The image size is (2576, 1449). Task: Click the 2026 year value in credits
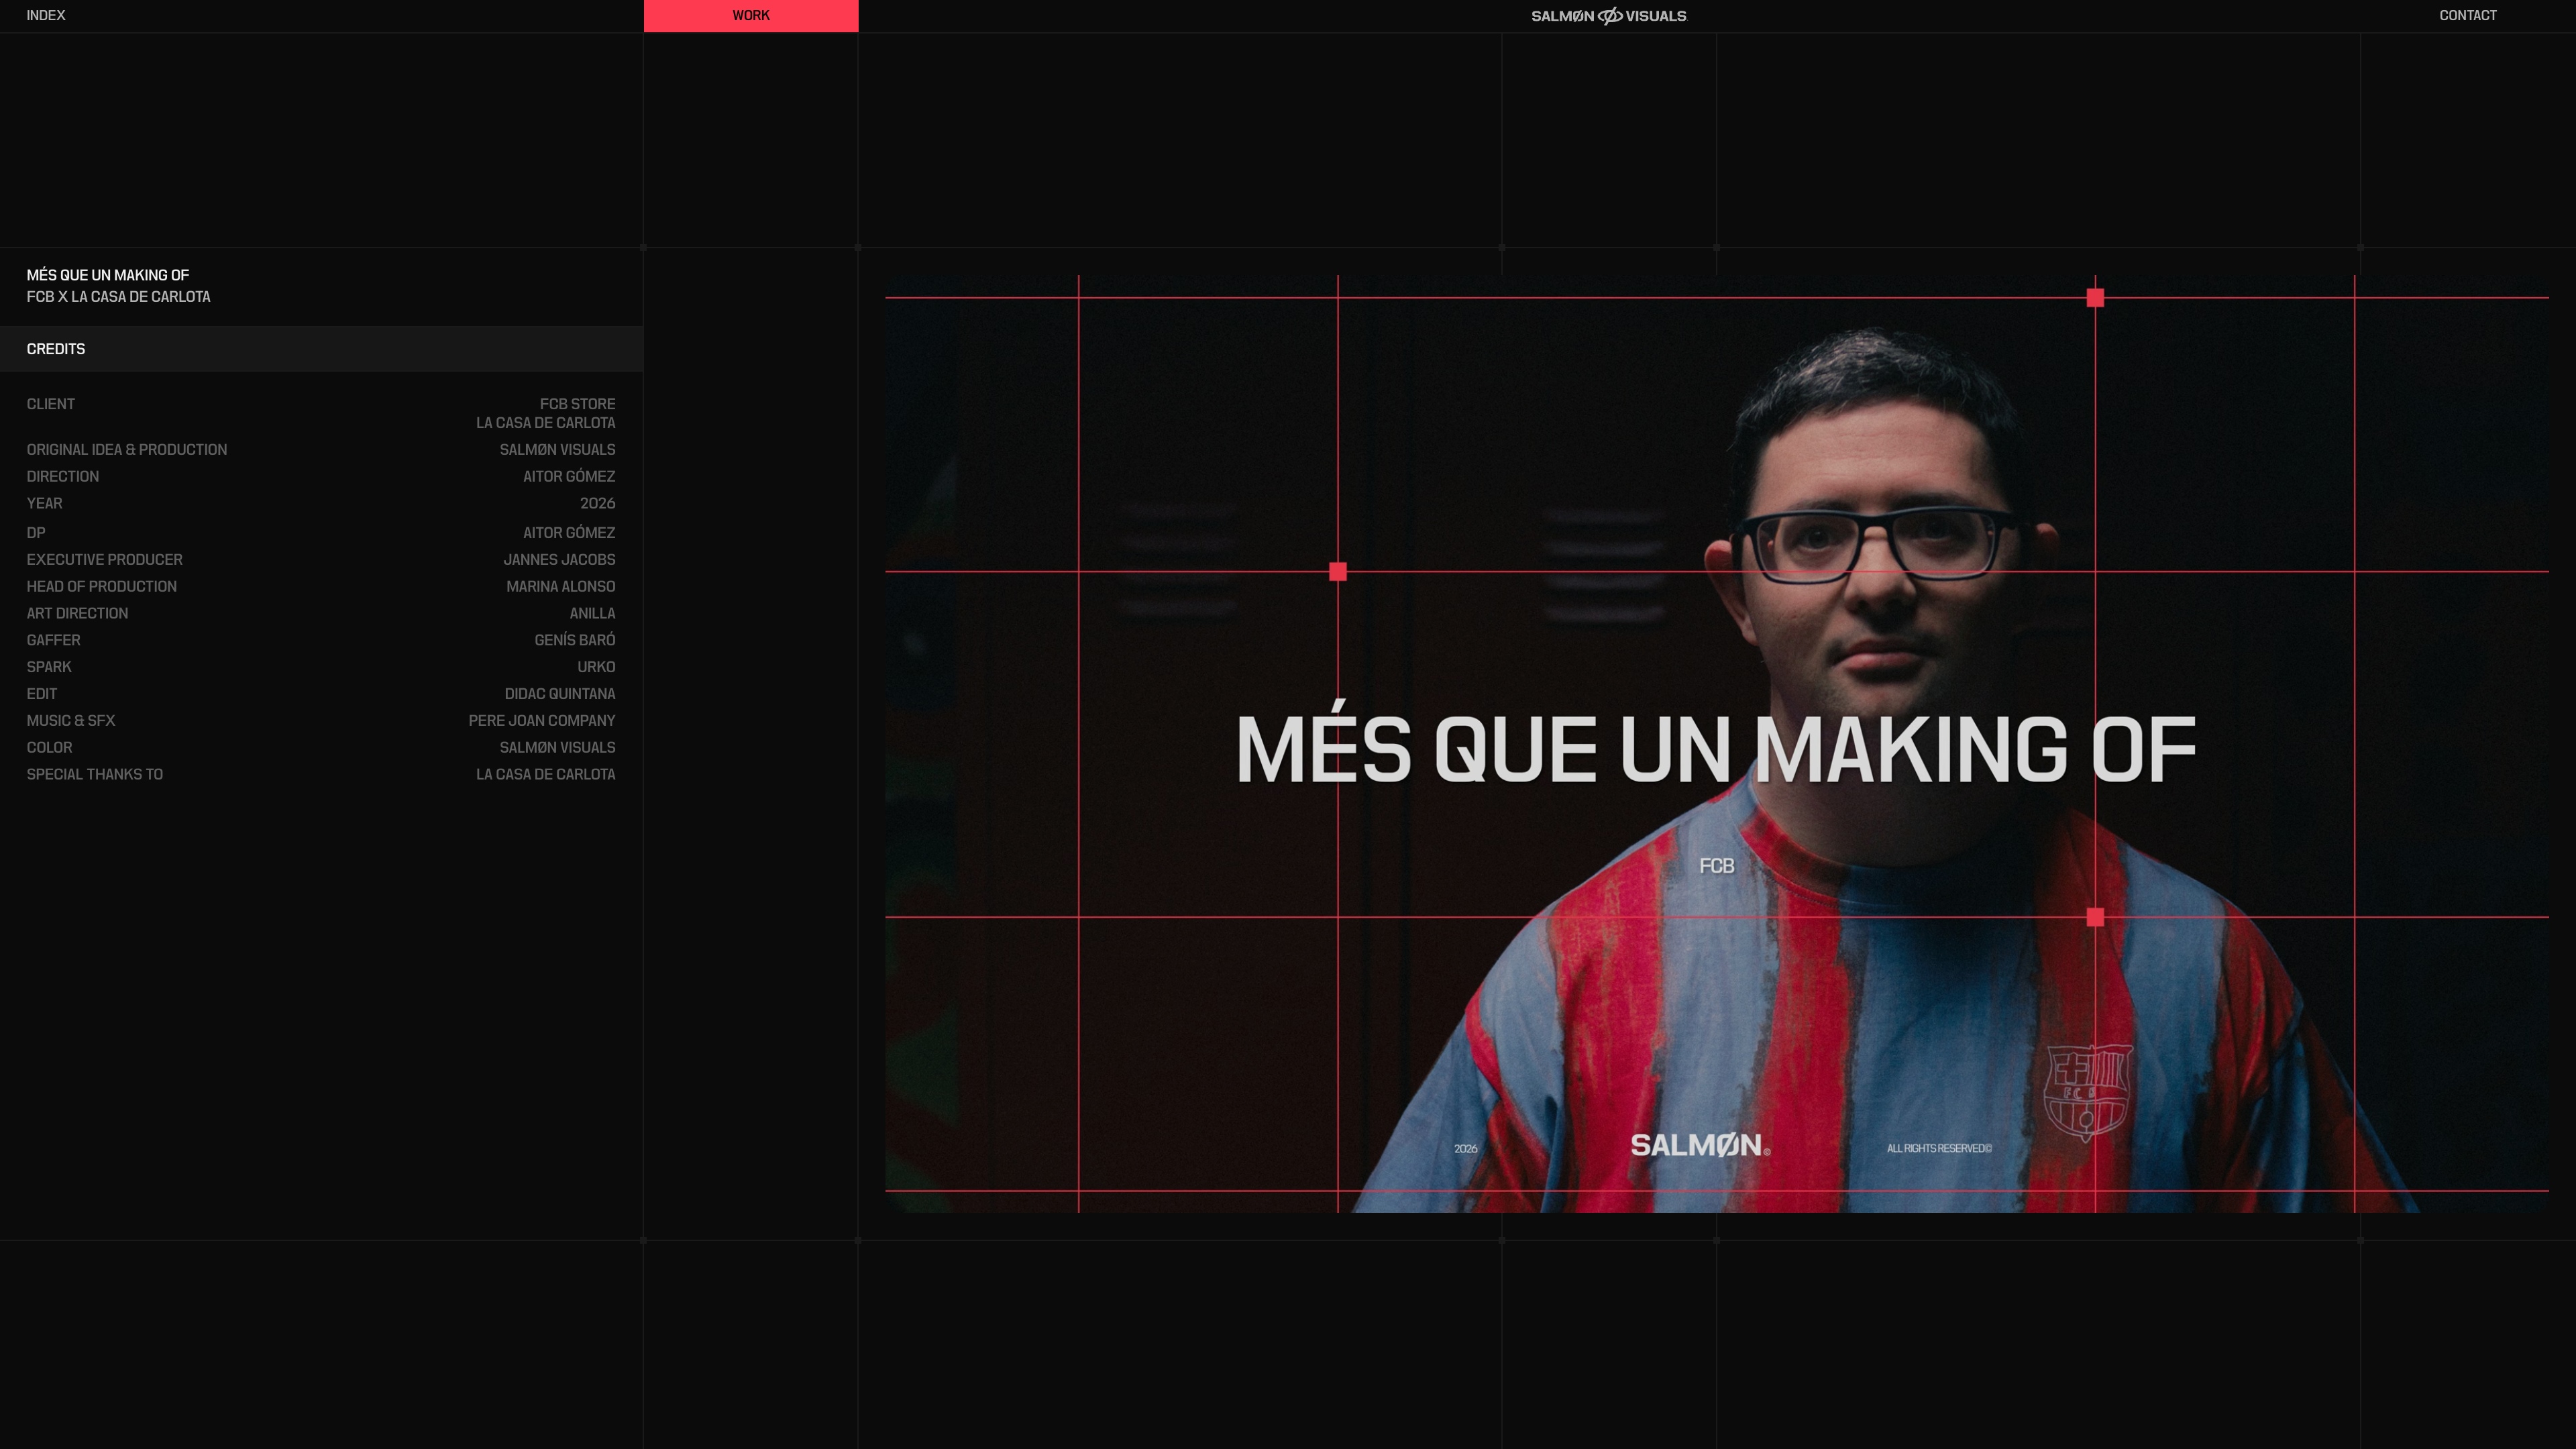(598, 504)
